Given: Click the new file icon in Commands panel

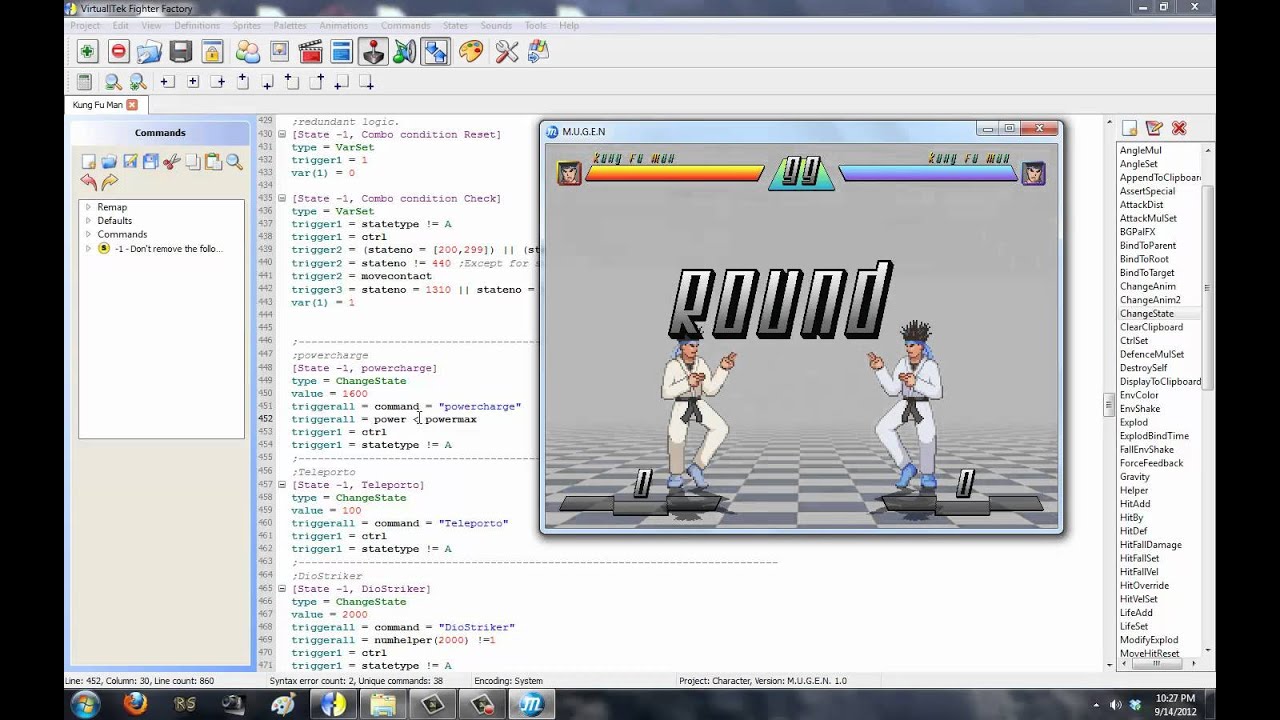Looking at the screenshot, I should 88,161.
